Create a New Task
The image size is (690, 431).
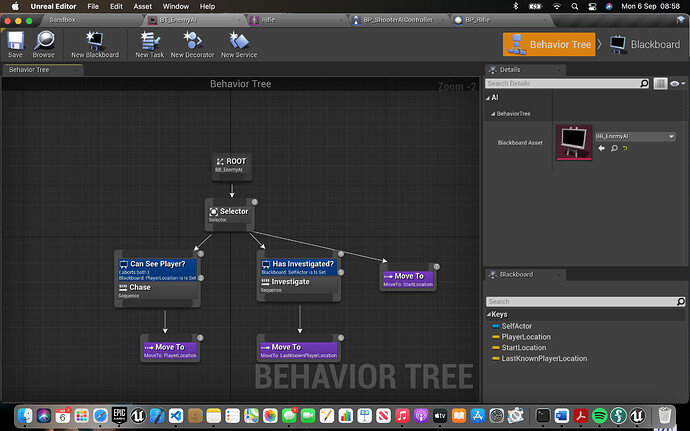[150, 44]
